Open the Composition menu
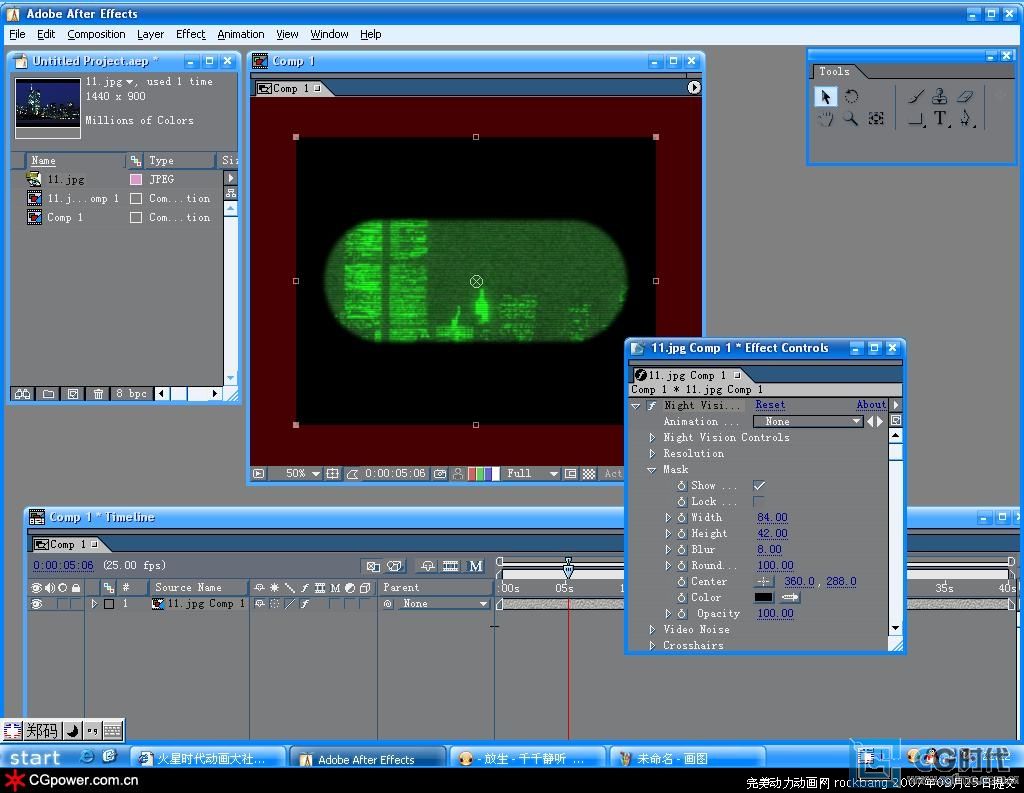This screenshot has height=793, width=1024. coord(96,34)
